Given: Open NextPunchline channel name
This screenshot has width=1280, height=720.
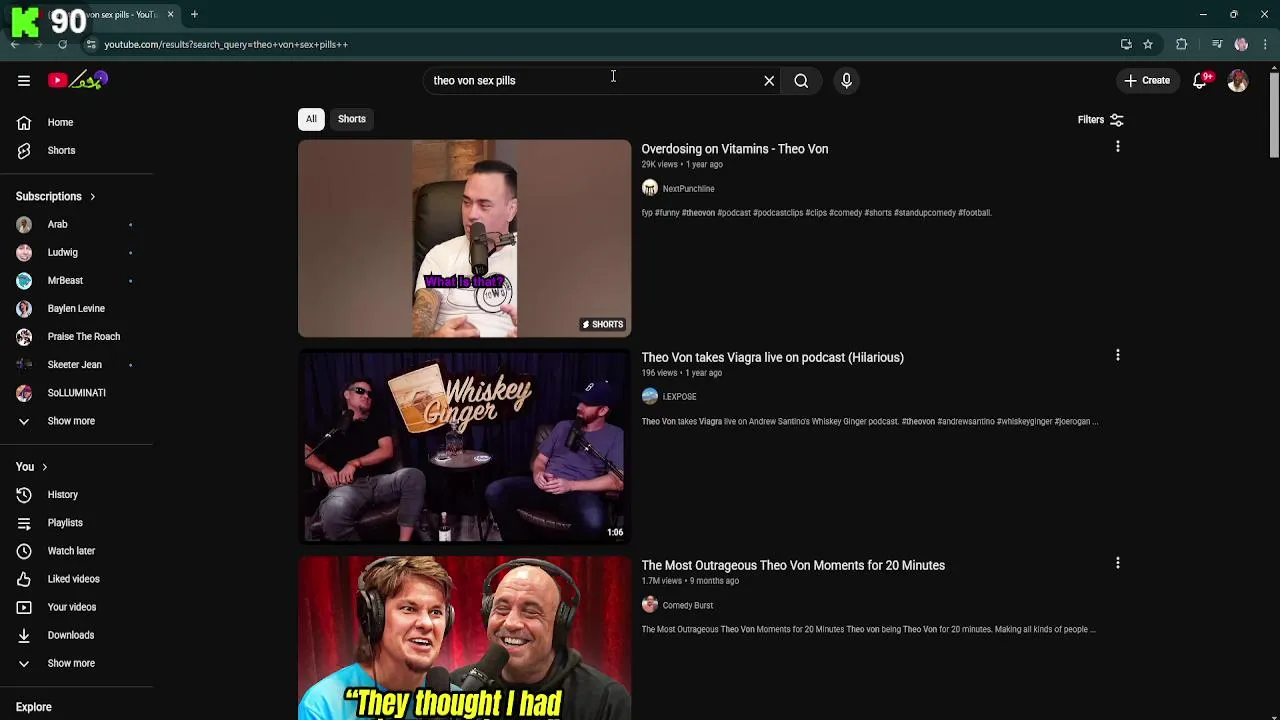Looking at the screenshot, I should click(x=688, y=188).
